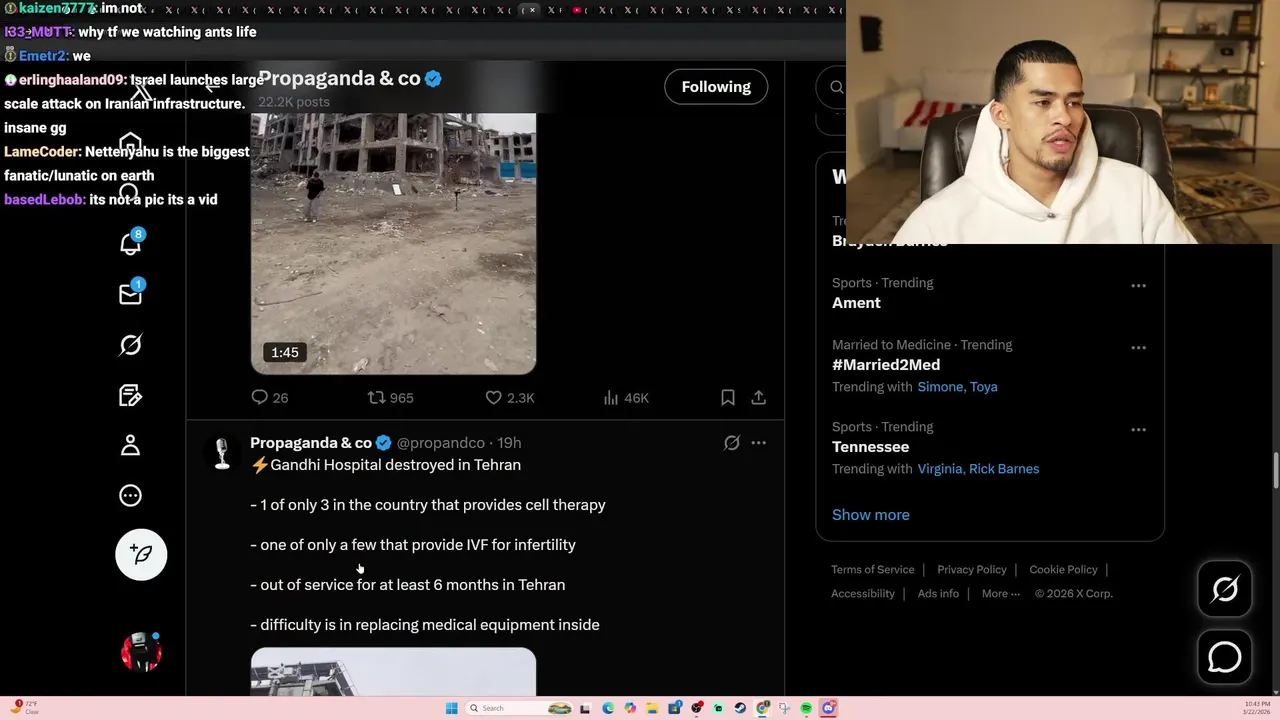Open more options for the Gandhi Hospital post

point(759,442)
